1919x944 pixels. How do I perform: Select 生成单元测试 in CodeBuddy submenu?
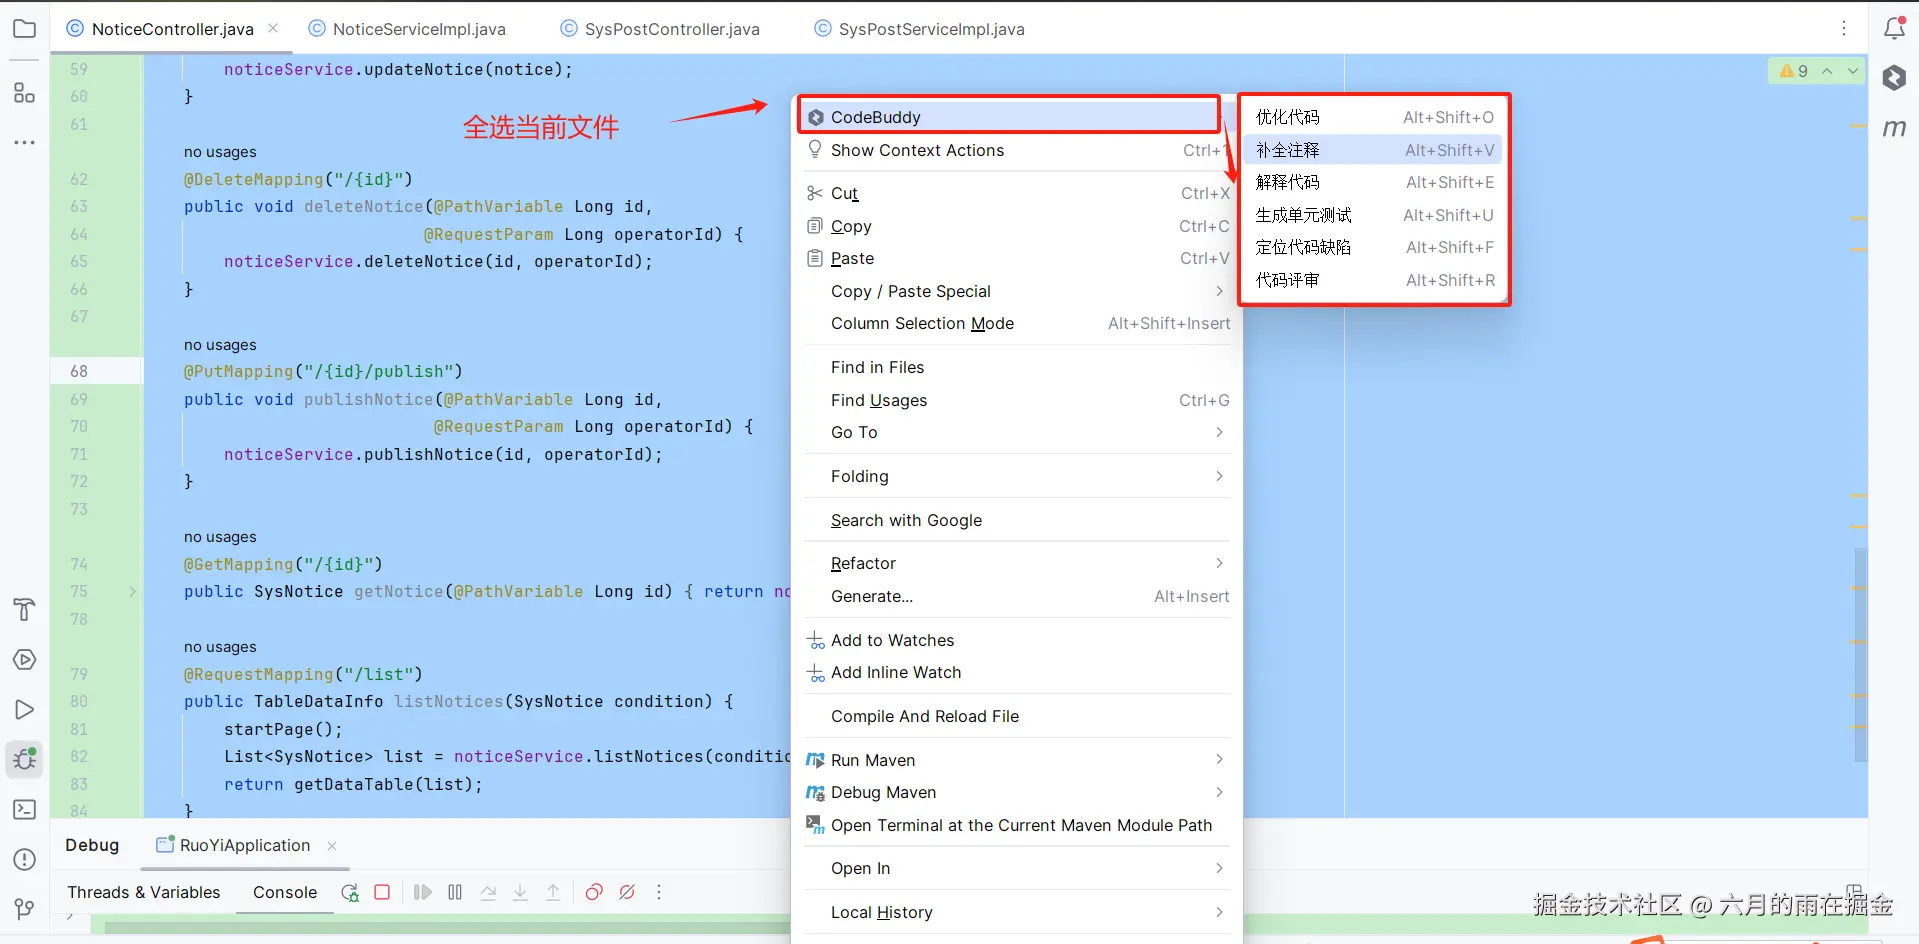pyautogui.click(x=1374, y=215)
